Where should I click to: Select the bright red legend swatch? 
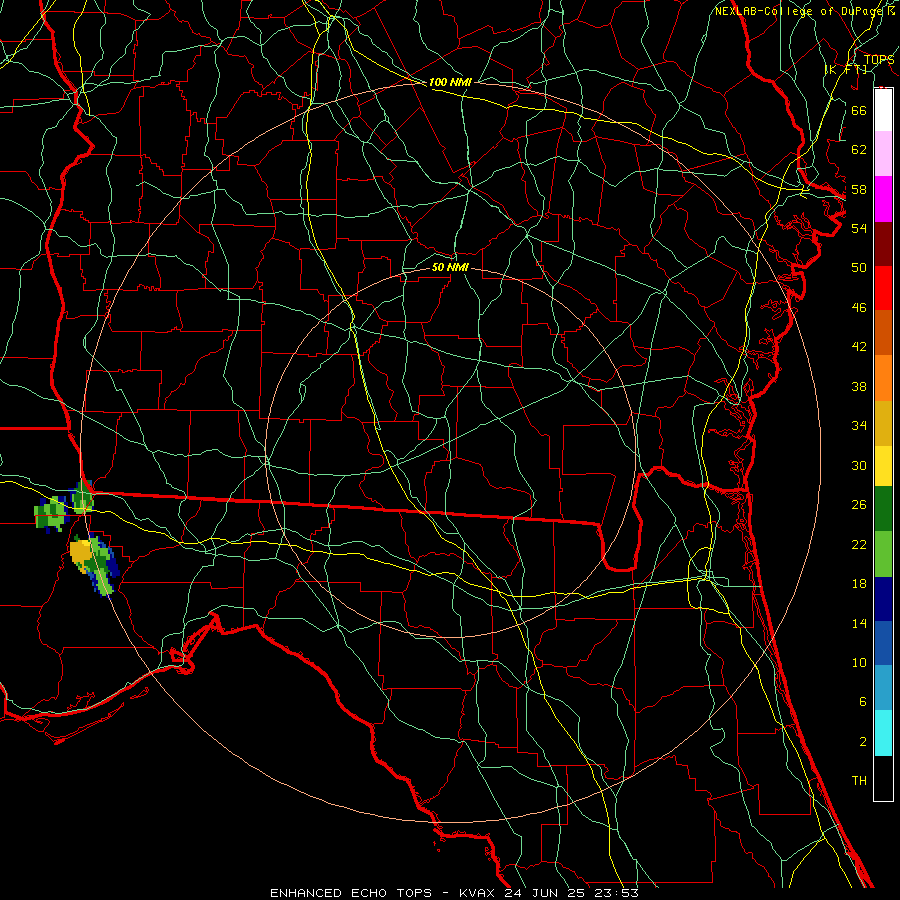coord(883,288)
